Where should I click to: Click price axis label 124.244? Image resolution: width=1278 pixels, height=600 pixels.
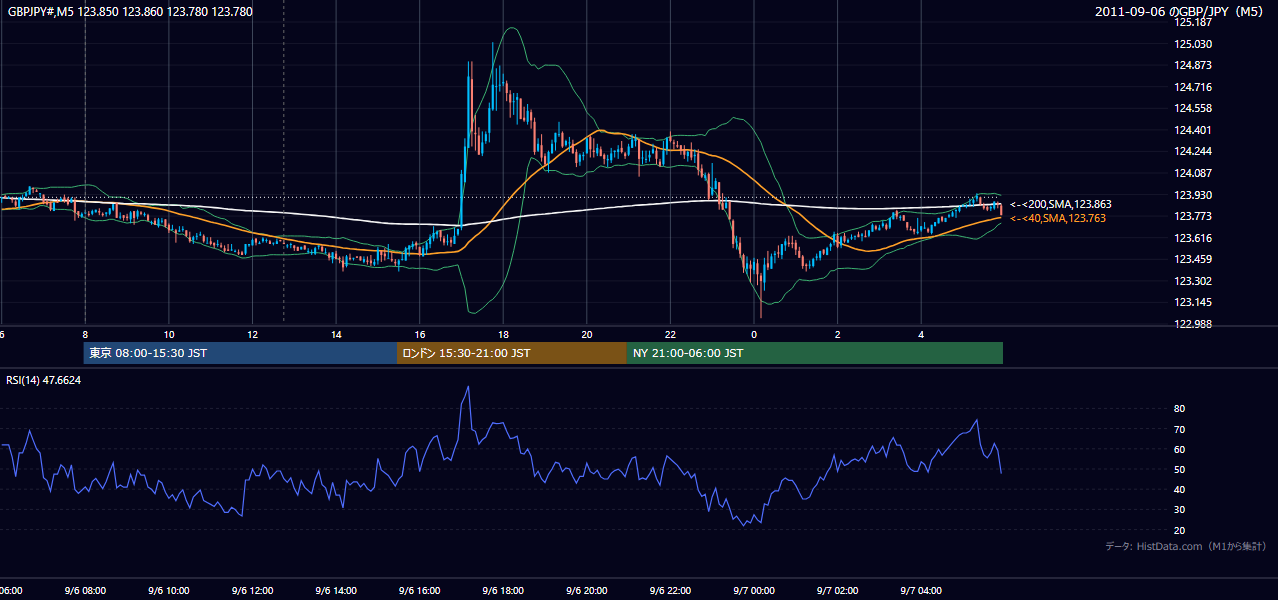coord(1193,151)
